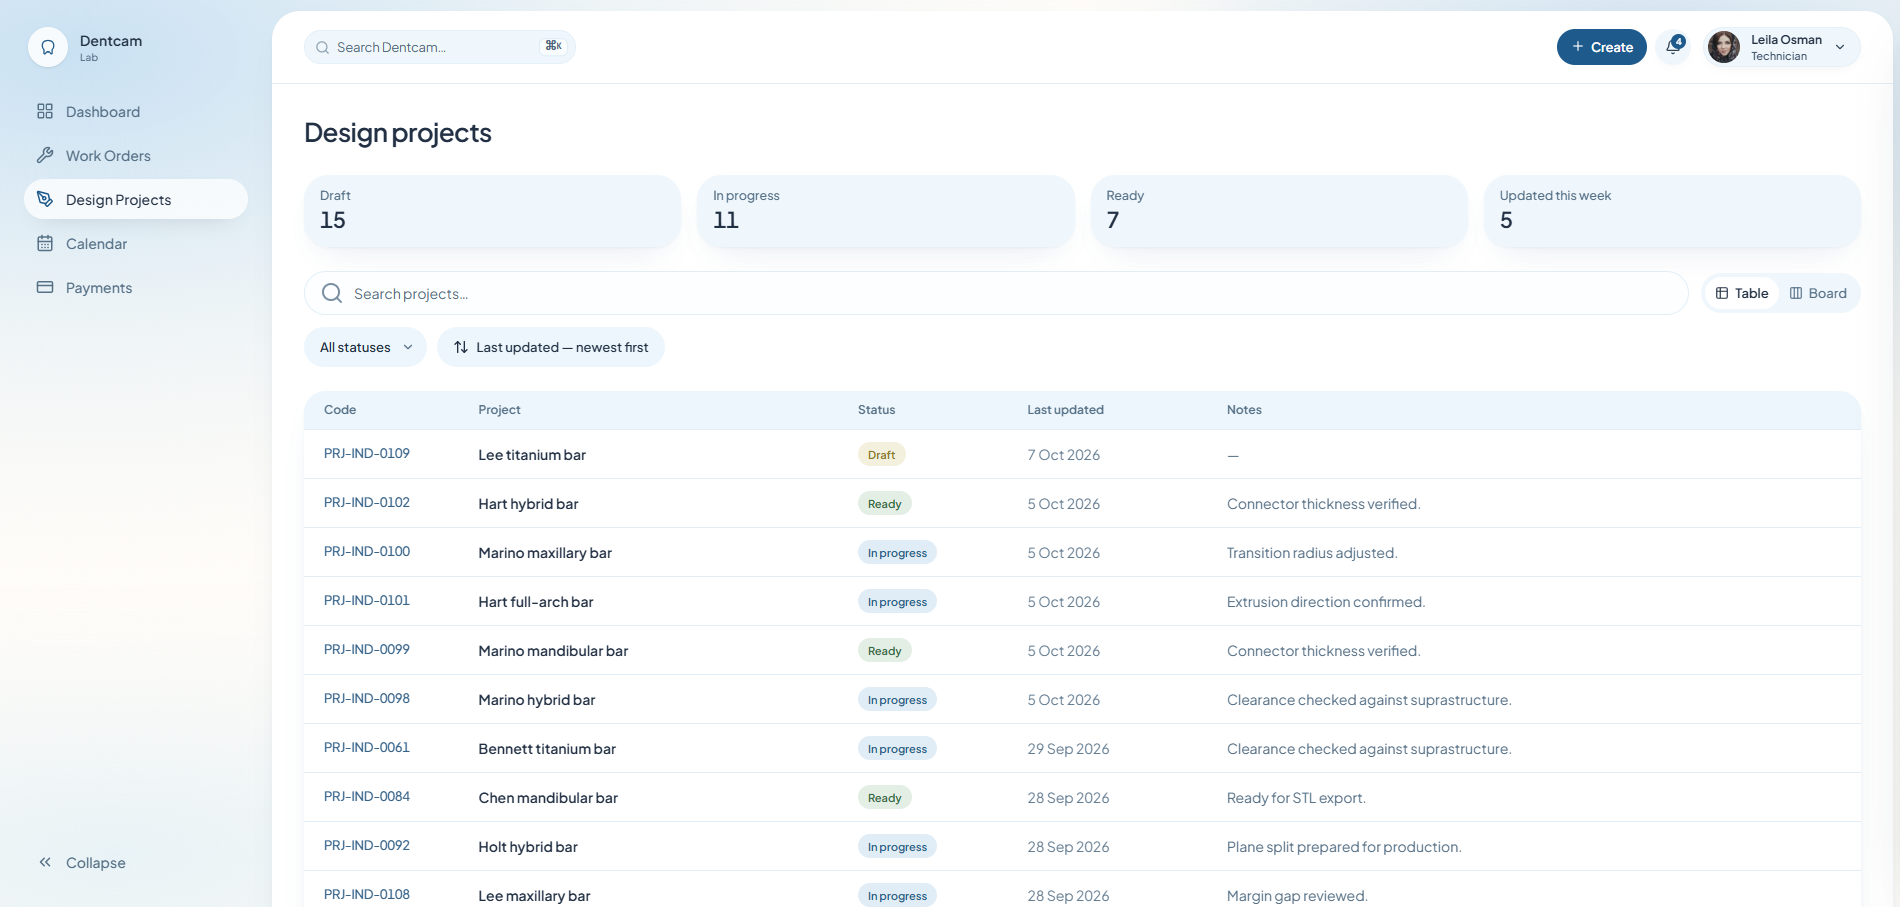This screenshot has height=907, width=1900.
Task: Open the All statuses dropdown
Action: (365, 347)
